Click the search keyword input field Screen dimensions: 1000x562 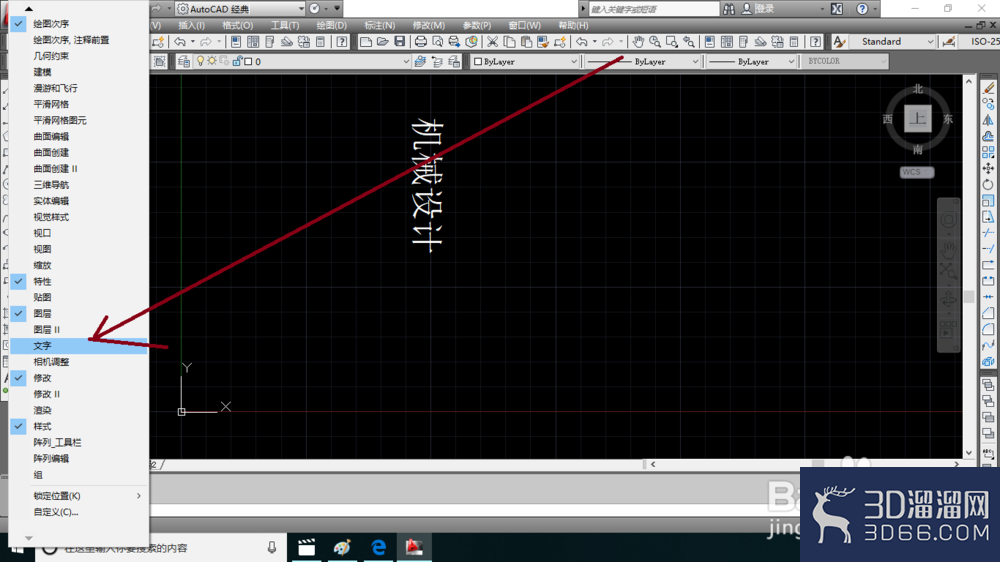point(654,9)
